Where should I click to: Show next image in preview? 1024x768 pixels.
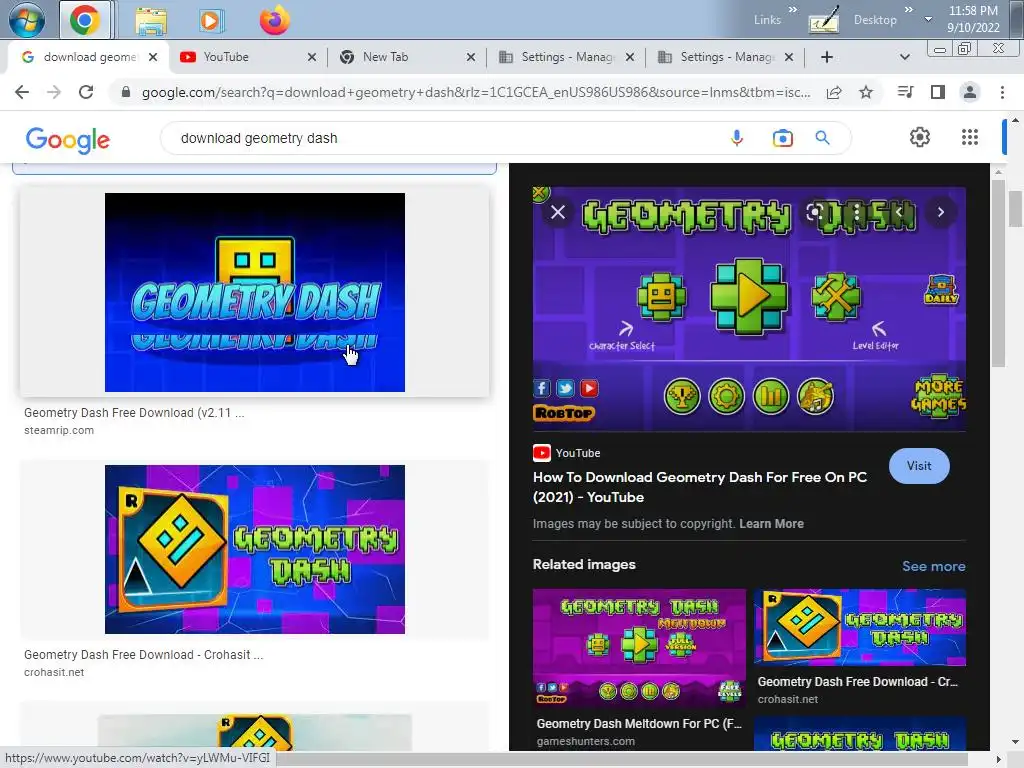(x=940, y=212)
